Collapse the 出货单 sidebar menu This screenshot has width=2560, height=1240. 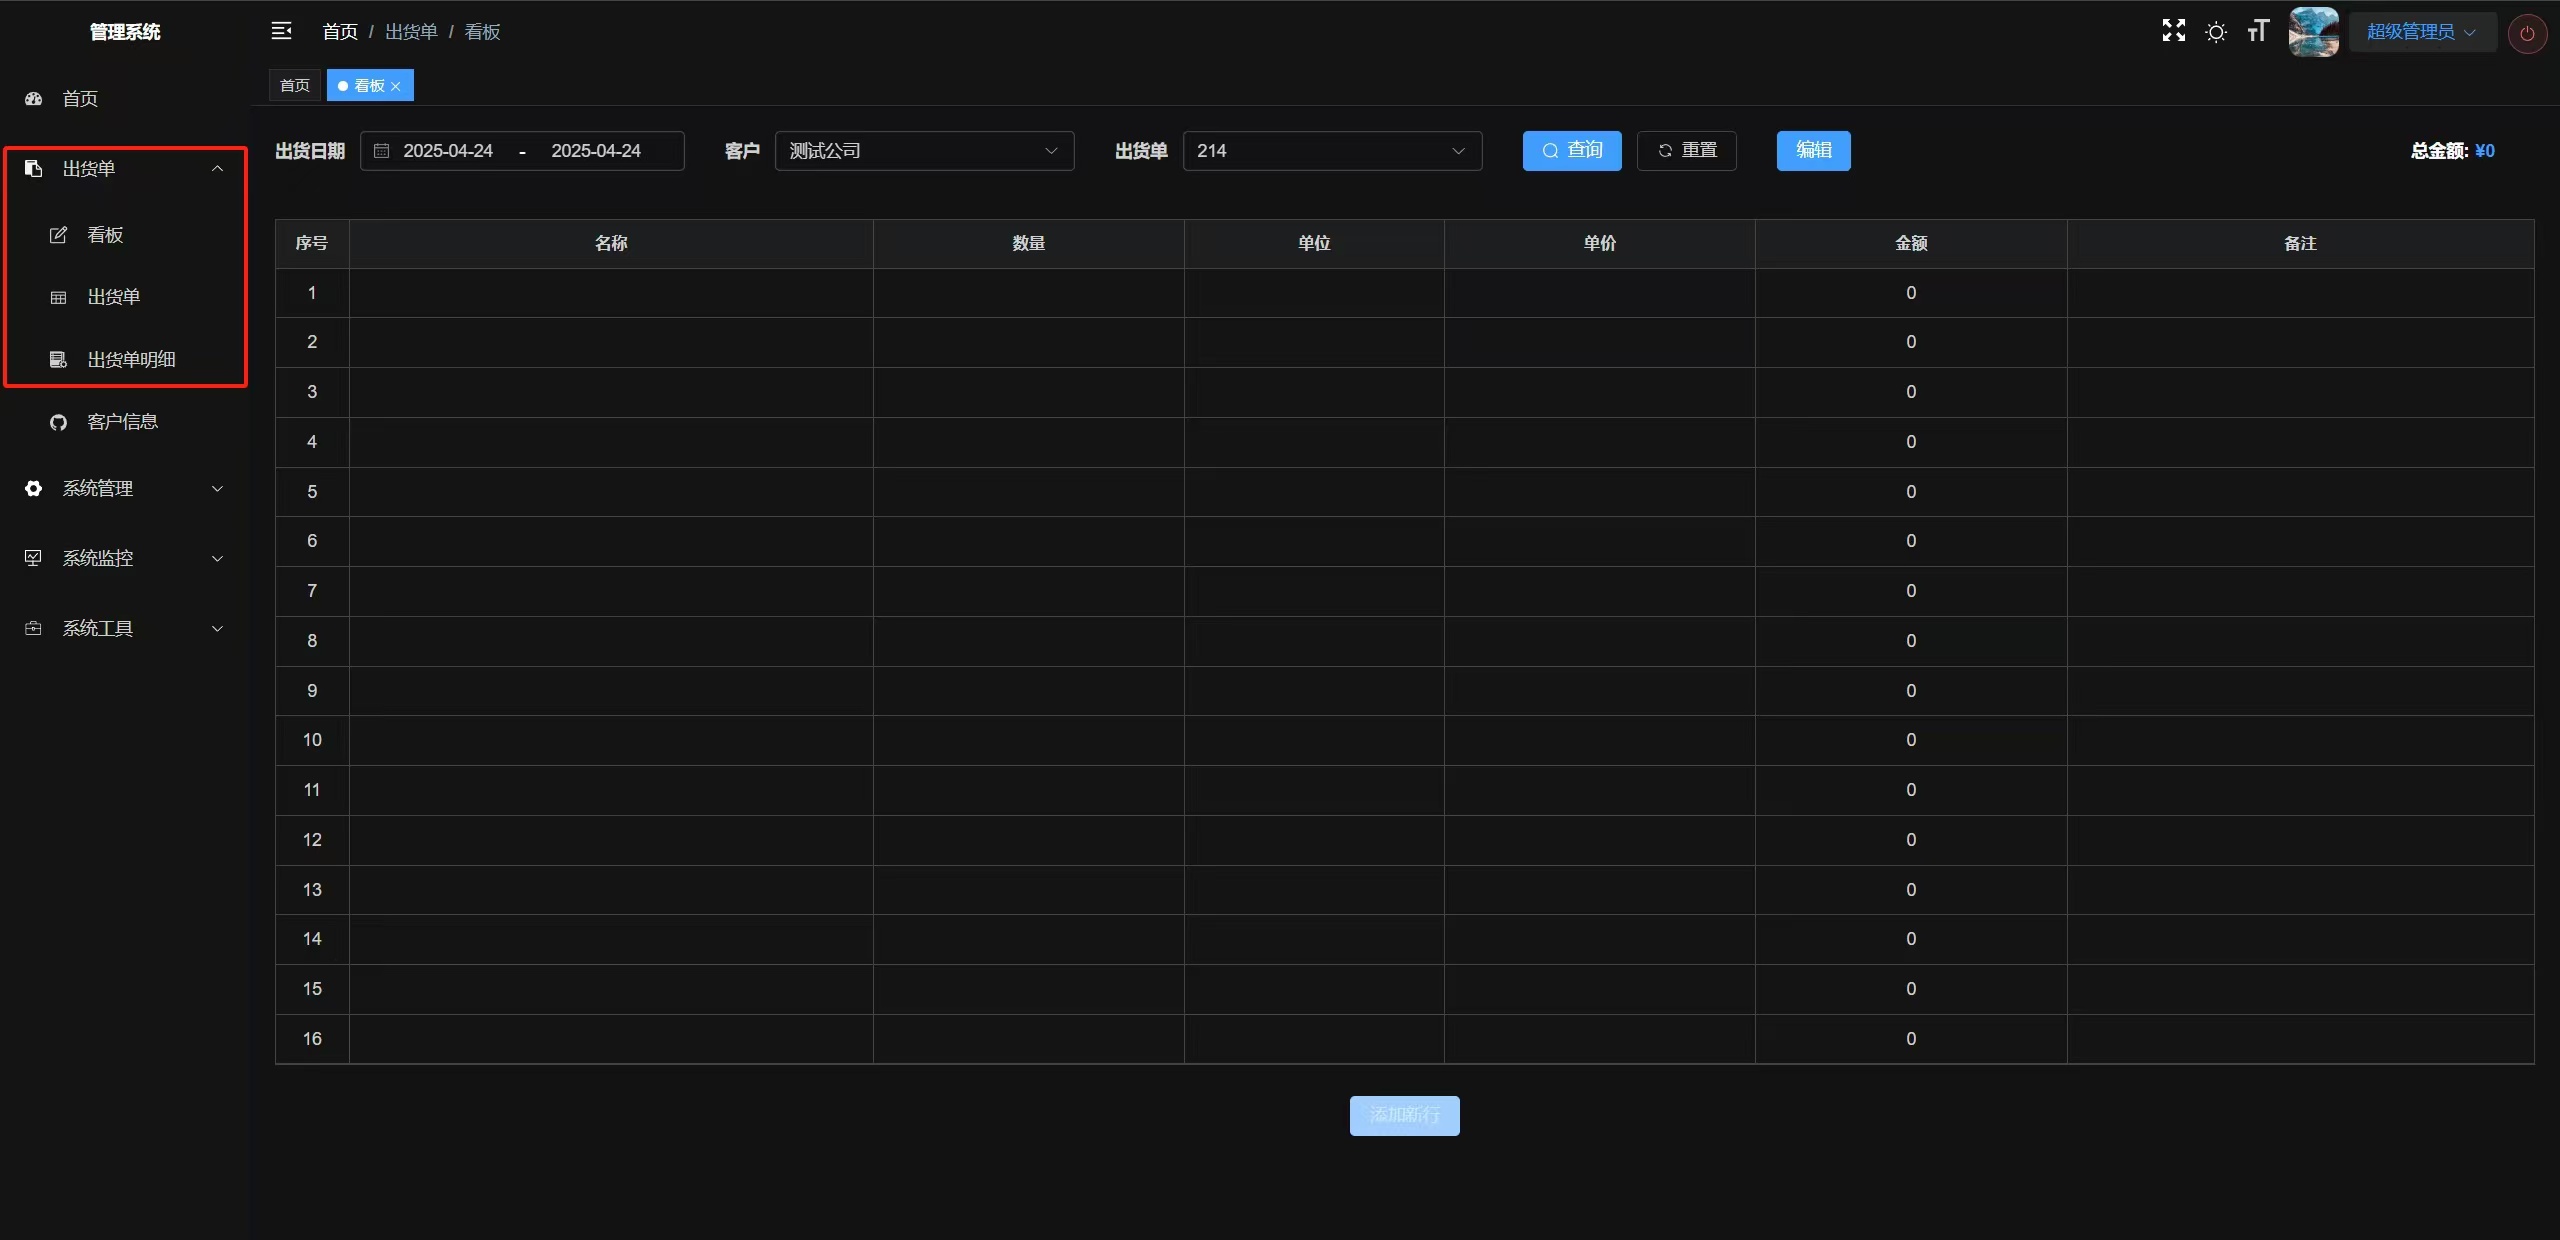pyautogui.click(x=125, y=168)
